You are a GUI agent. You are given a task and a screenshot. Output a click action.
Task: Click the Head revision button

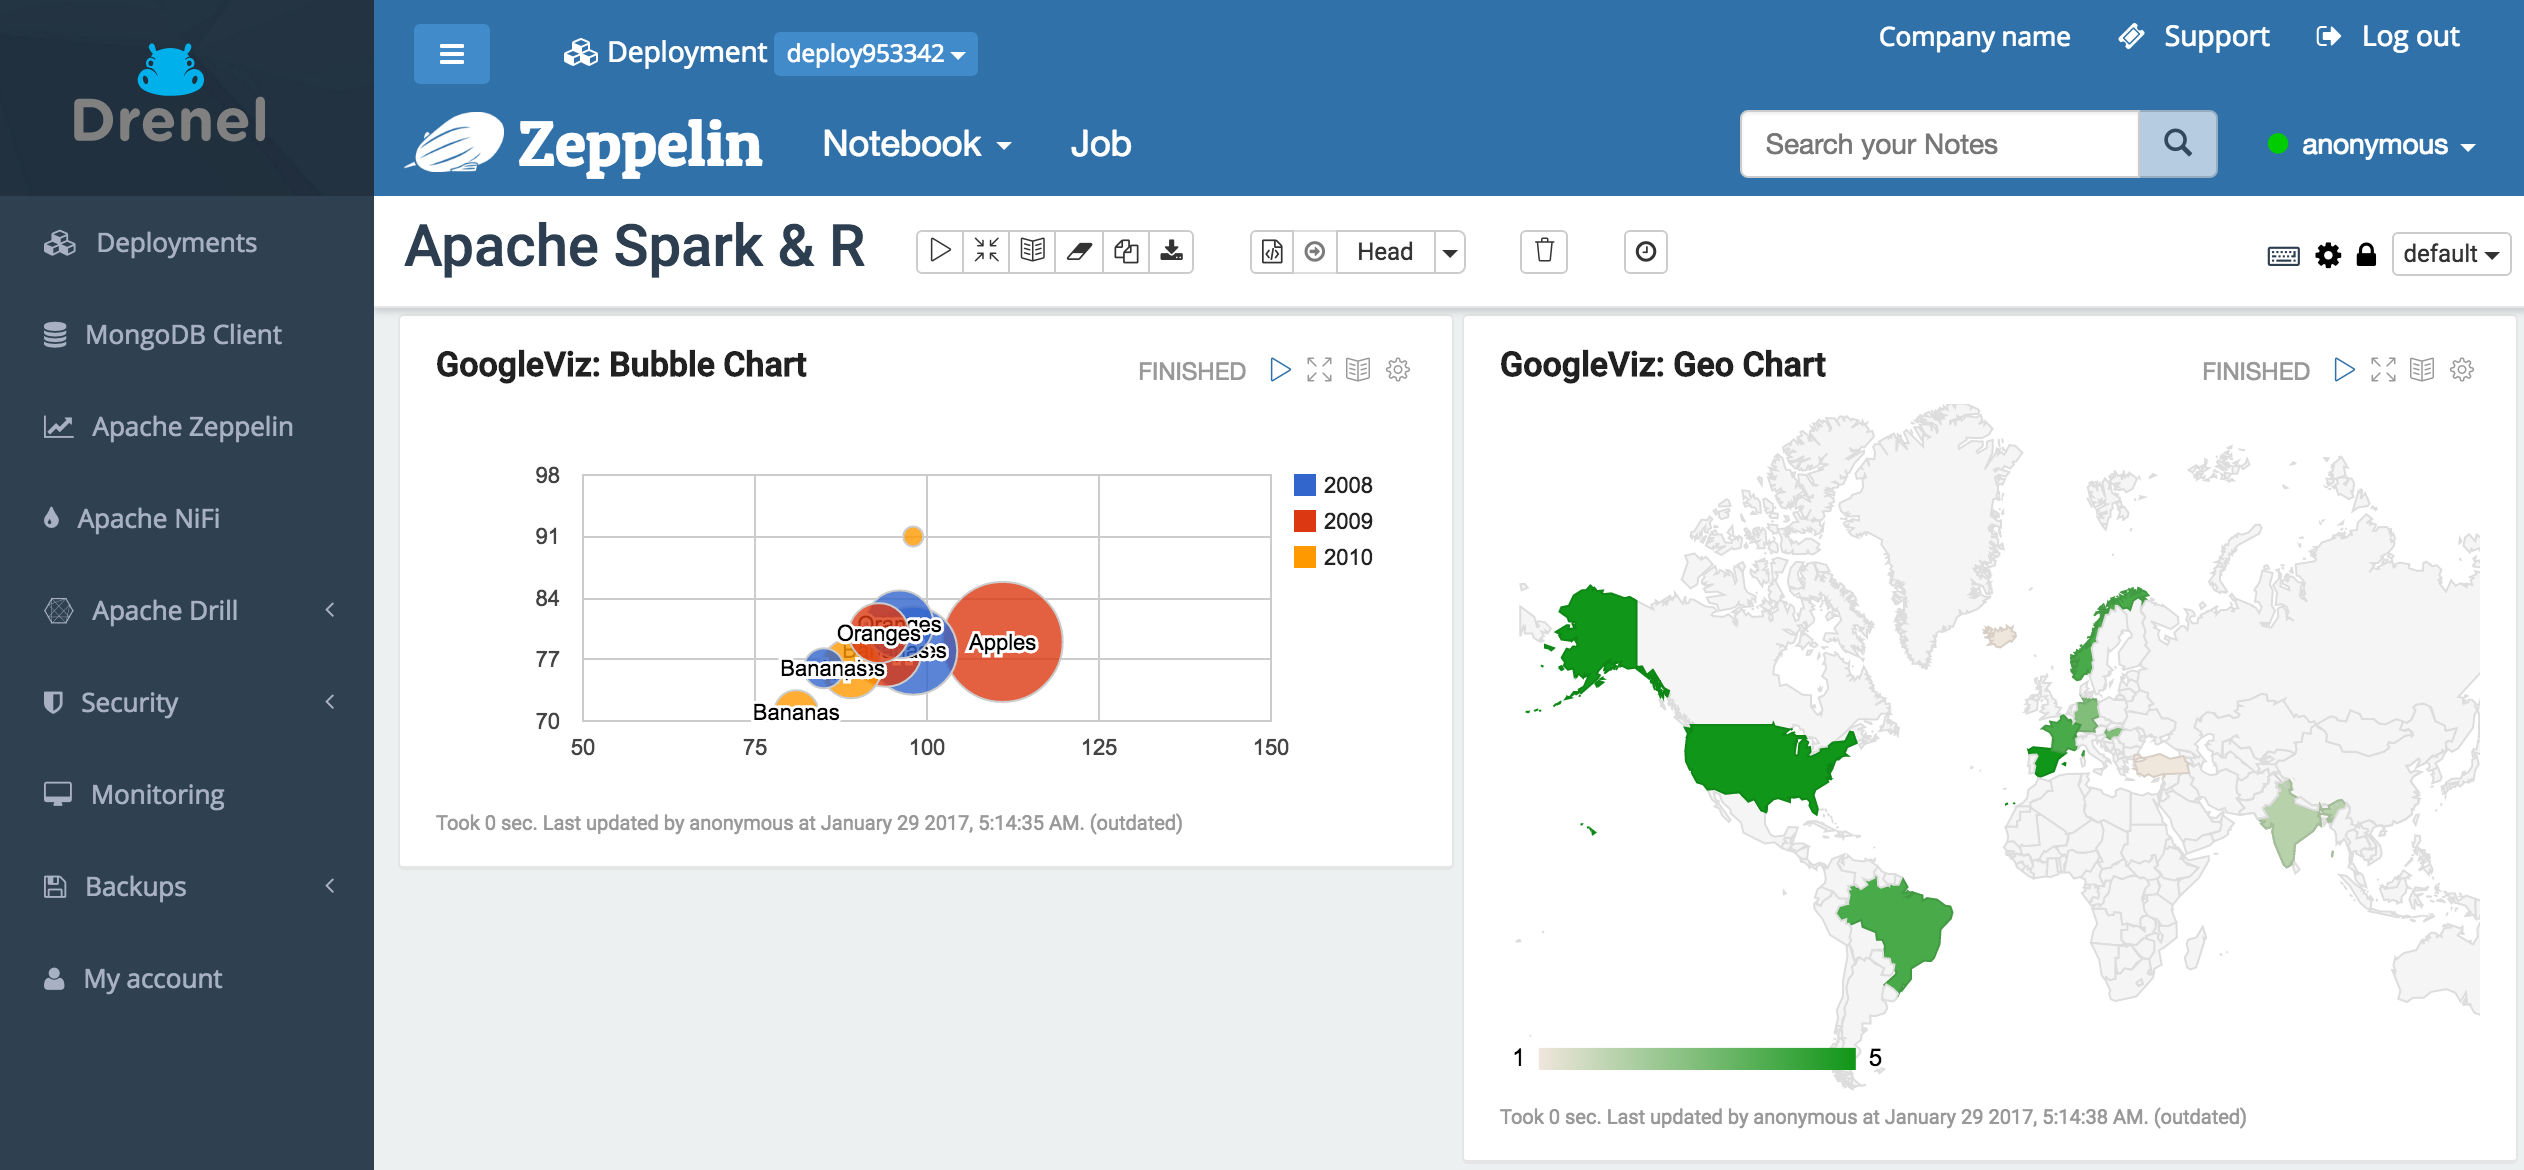(1385, 251)
